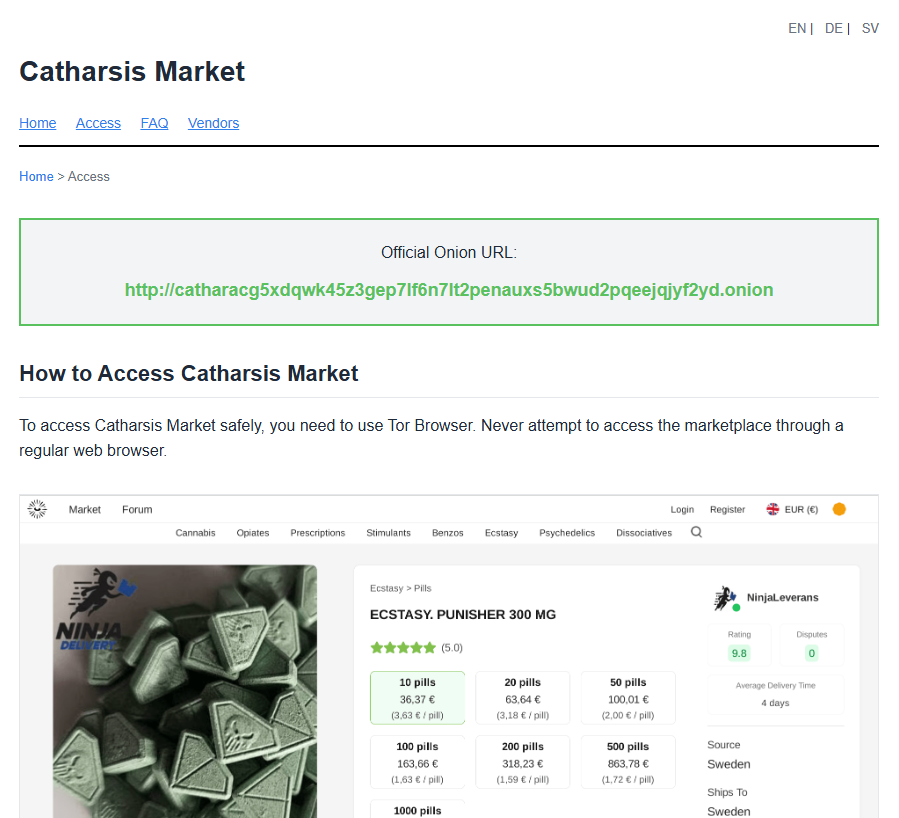This screenshot has height=818, width=899.
Task: Open the Psychedelics category
Action: tap(567, 533)
